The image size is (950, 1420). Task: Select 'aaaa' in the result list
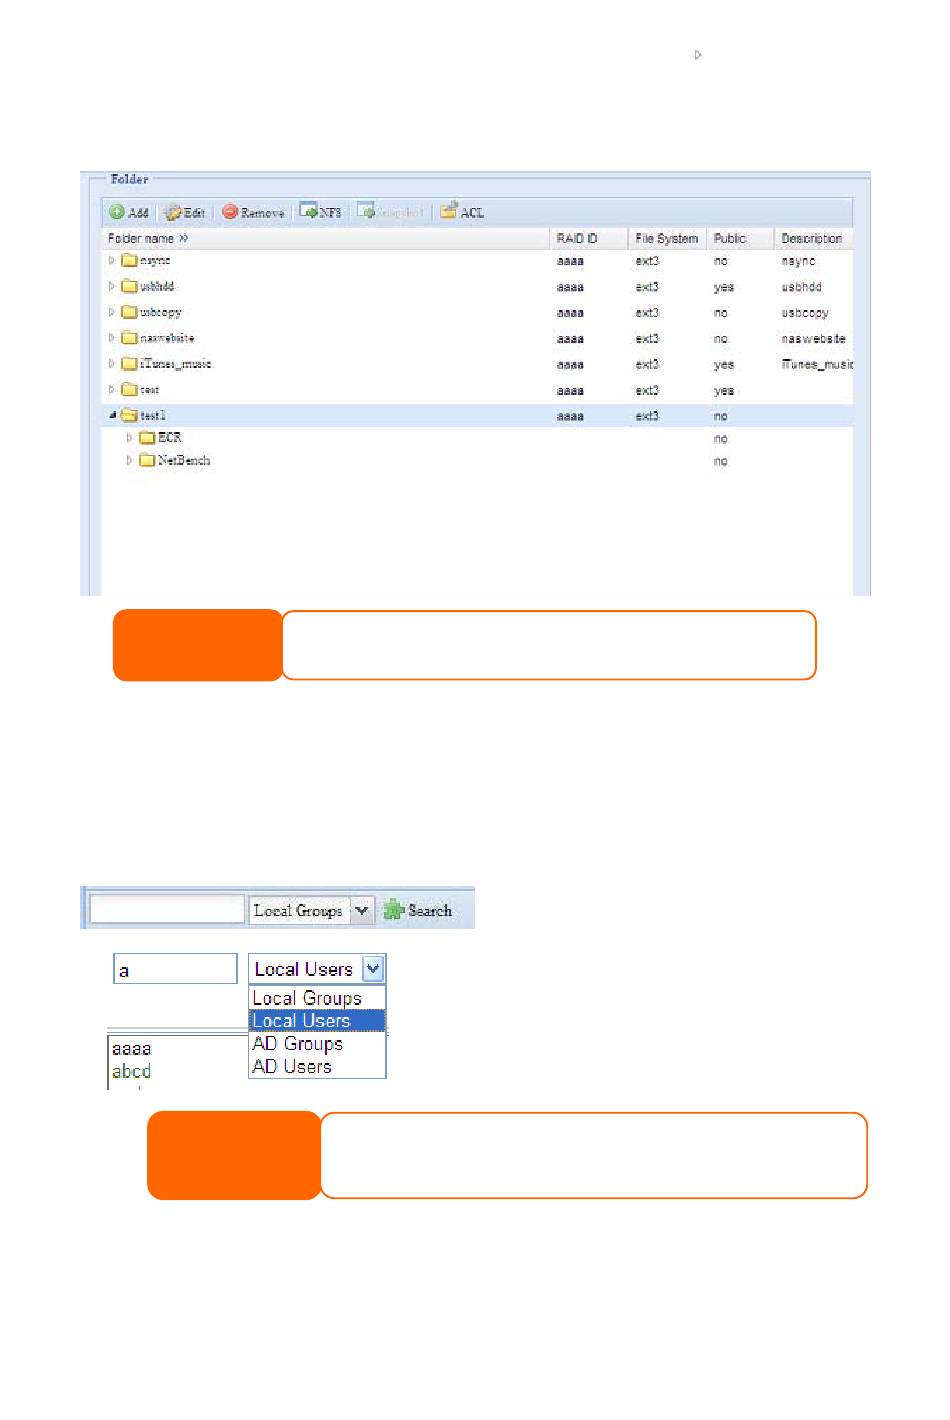click(132, 1048)
